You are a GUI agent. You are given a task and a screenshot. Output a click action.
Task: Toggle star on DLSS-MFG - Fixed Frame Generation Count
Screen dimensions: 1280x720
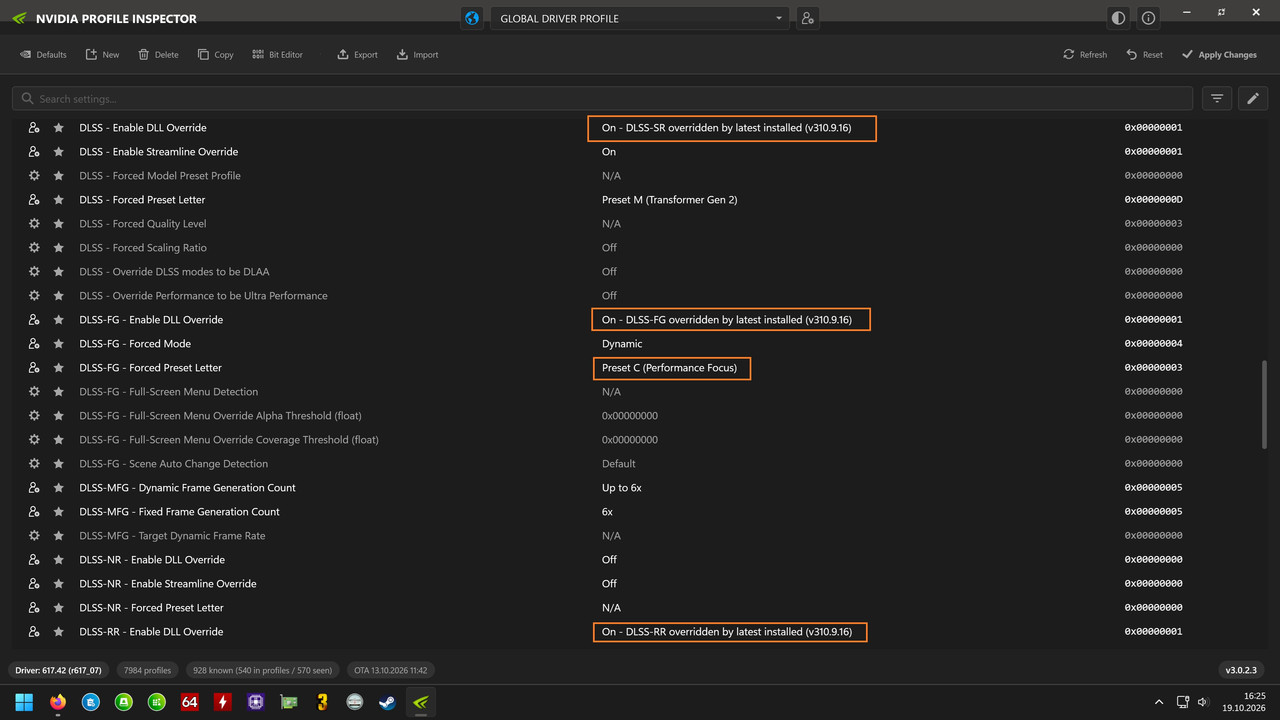[58, 512]
